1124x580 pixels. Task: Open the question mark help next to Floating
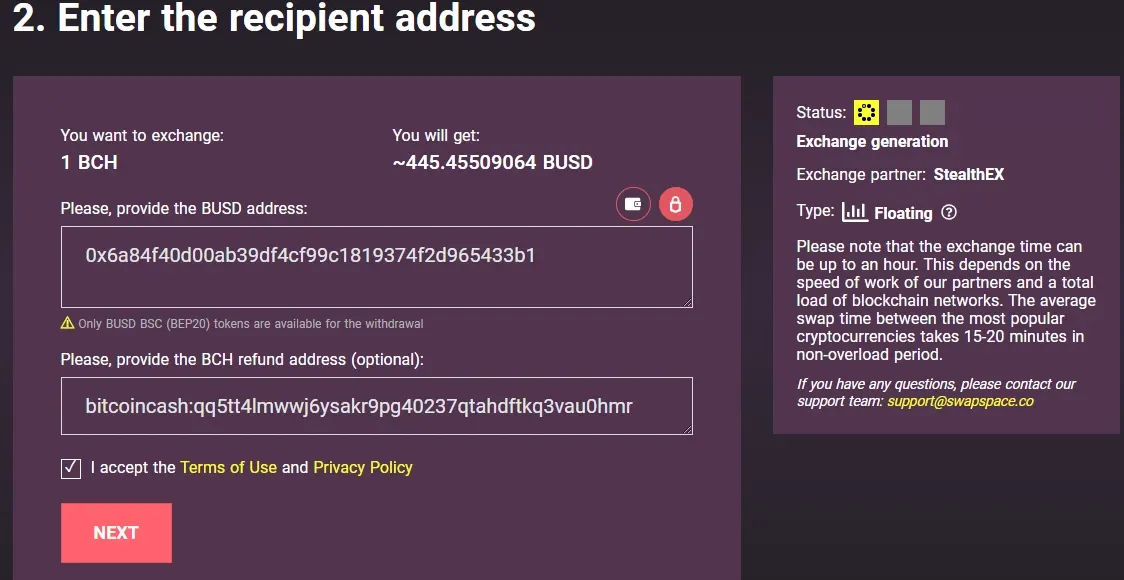[949, 212]
